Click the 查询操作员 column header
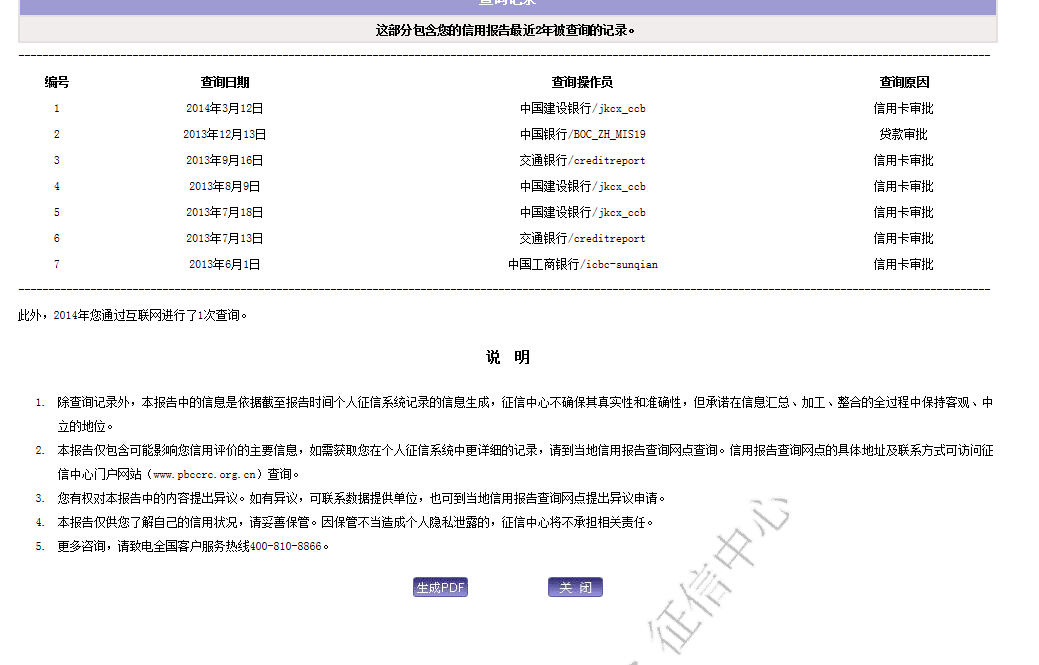 click(x=582, y=83)
